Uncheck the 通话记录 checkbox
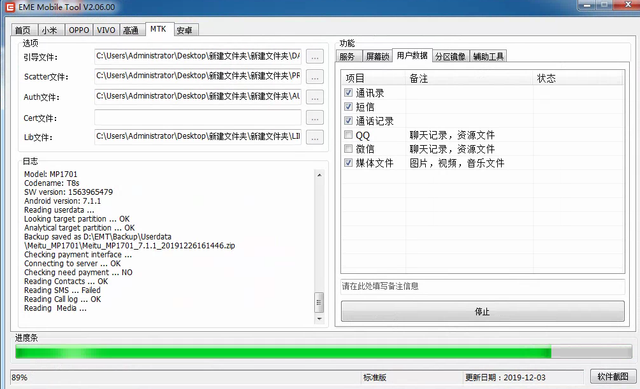 pos(348,120)
